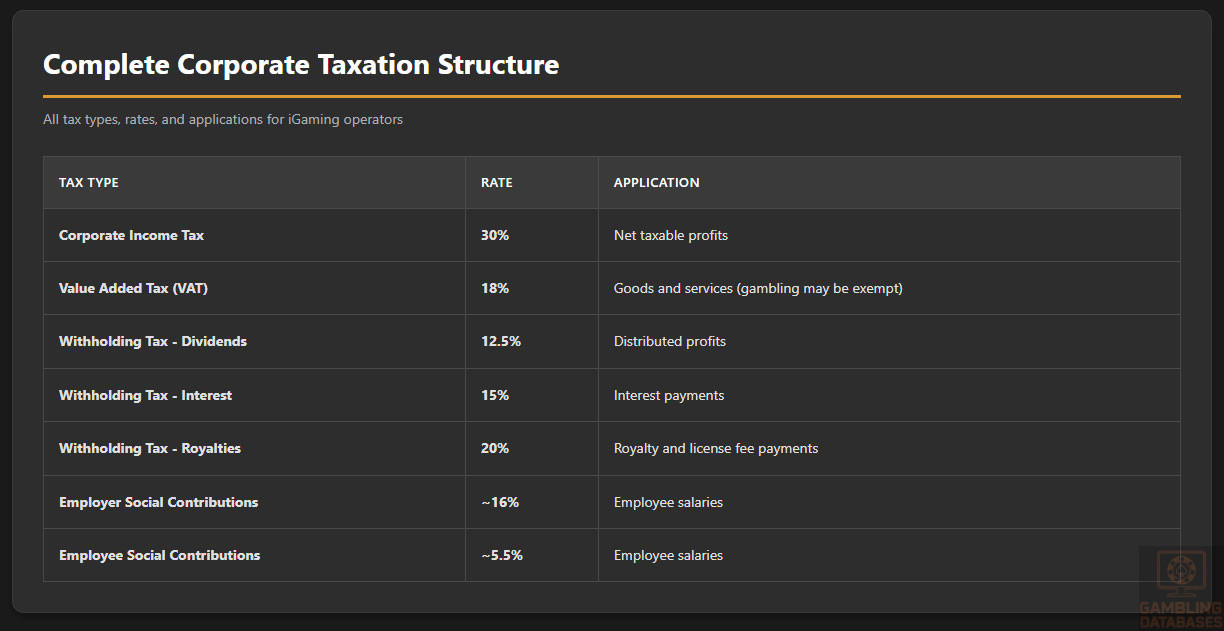The image size is (1224, 631).
Task: Click the Withholding Tax - Dividends label
Action: [x=153, y=342]
